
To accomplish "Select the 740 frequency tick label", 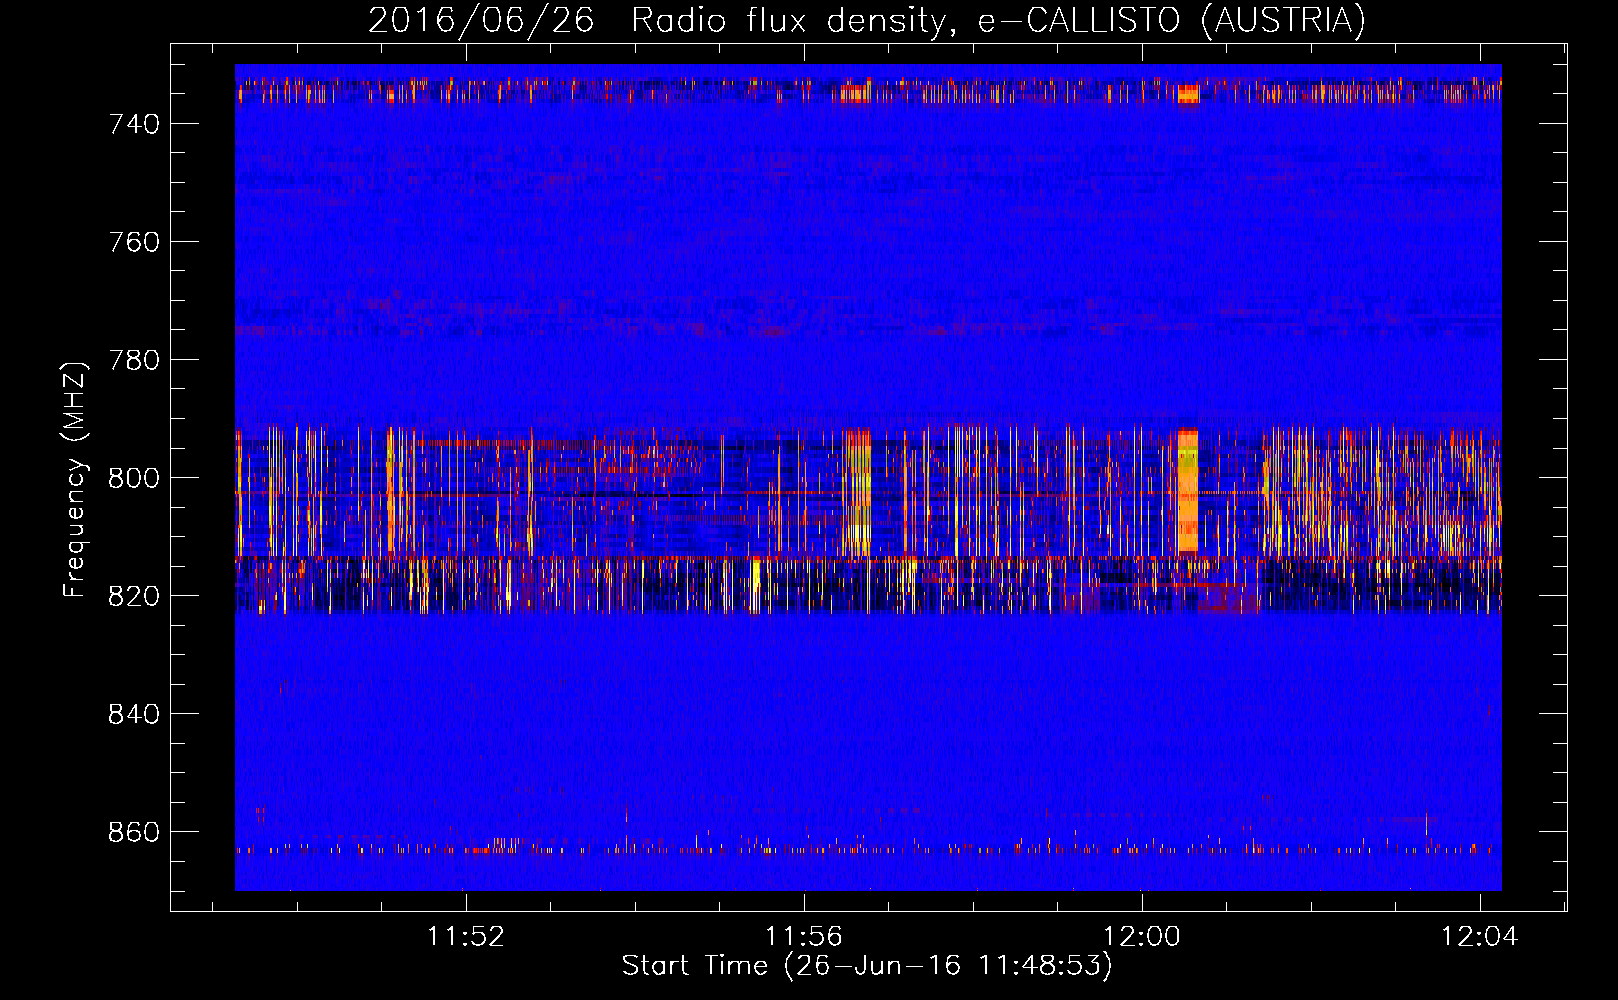I will click(134, 124).
